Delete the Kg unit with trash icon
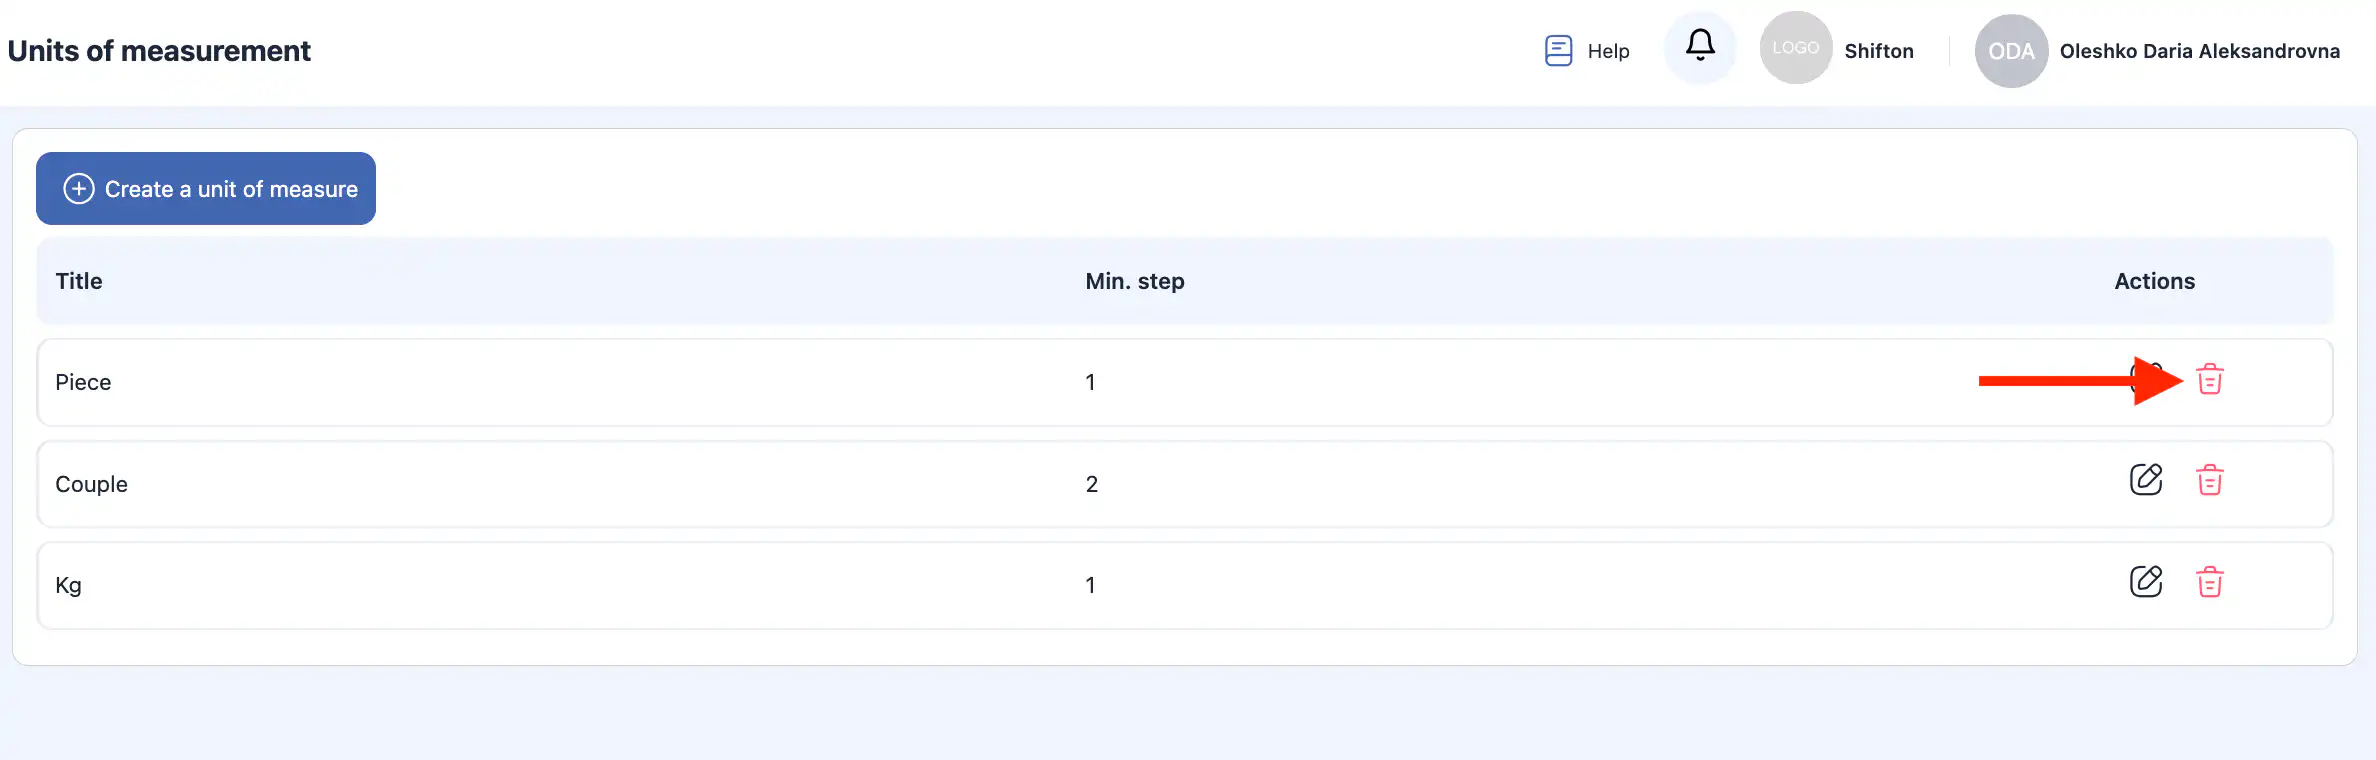 2209,582
